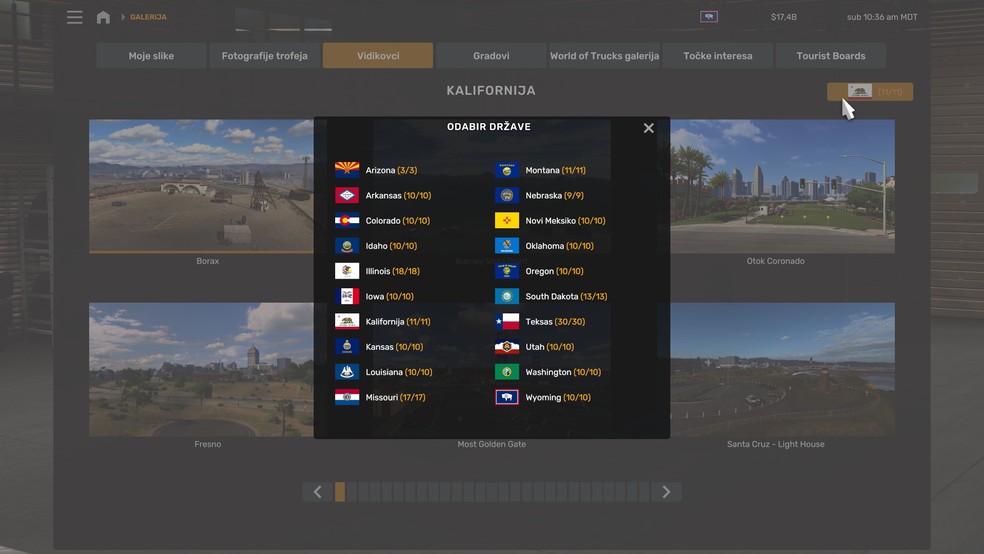Go to next gallery page arrow
This screenshot has height=554, width=984.
coord(666,492)
